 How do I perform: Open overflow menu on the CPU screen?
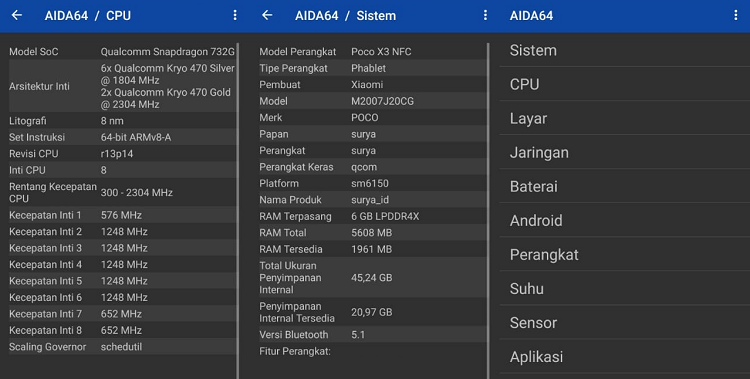click(235, 15)
